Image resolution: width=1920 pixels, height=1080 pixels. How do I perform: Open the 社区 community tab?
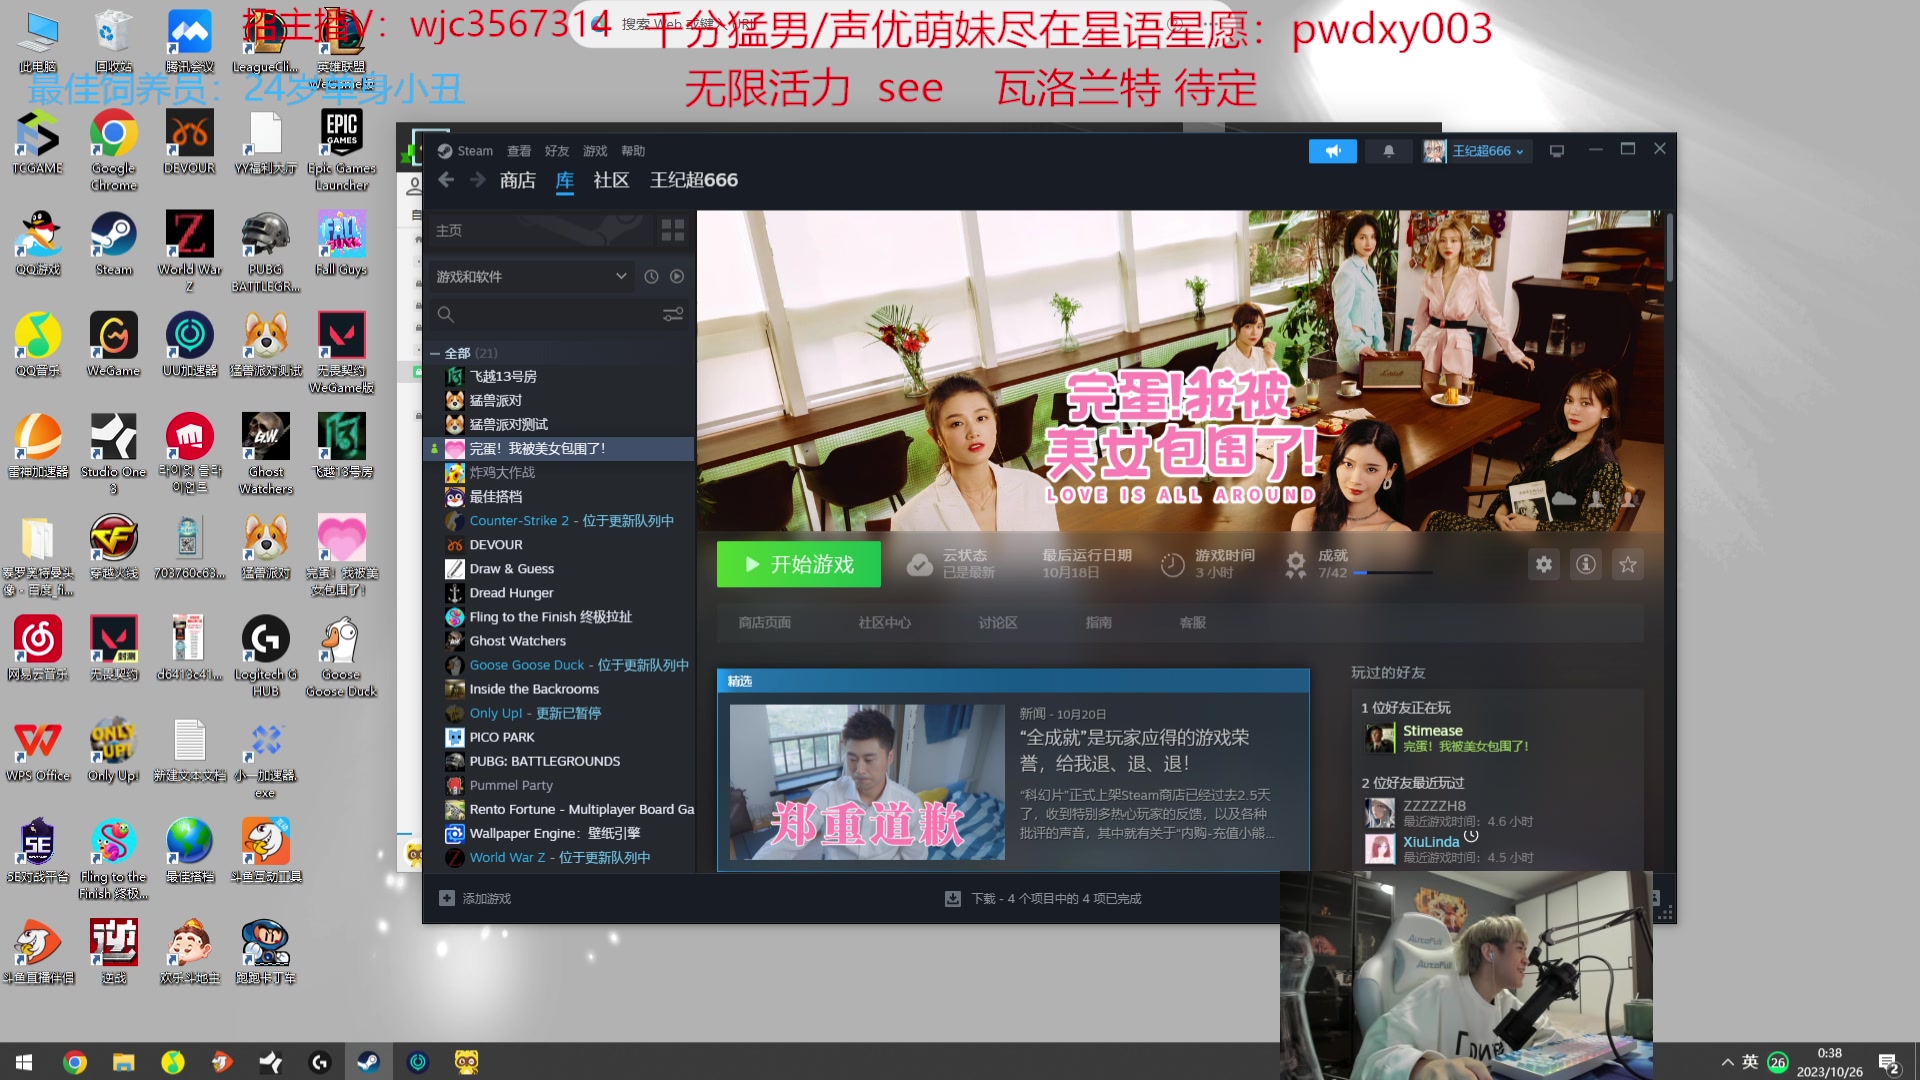[x=611, y=180]
